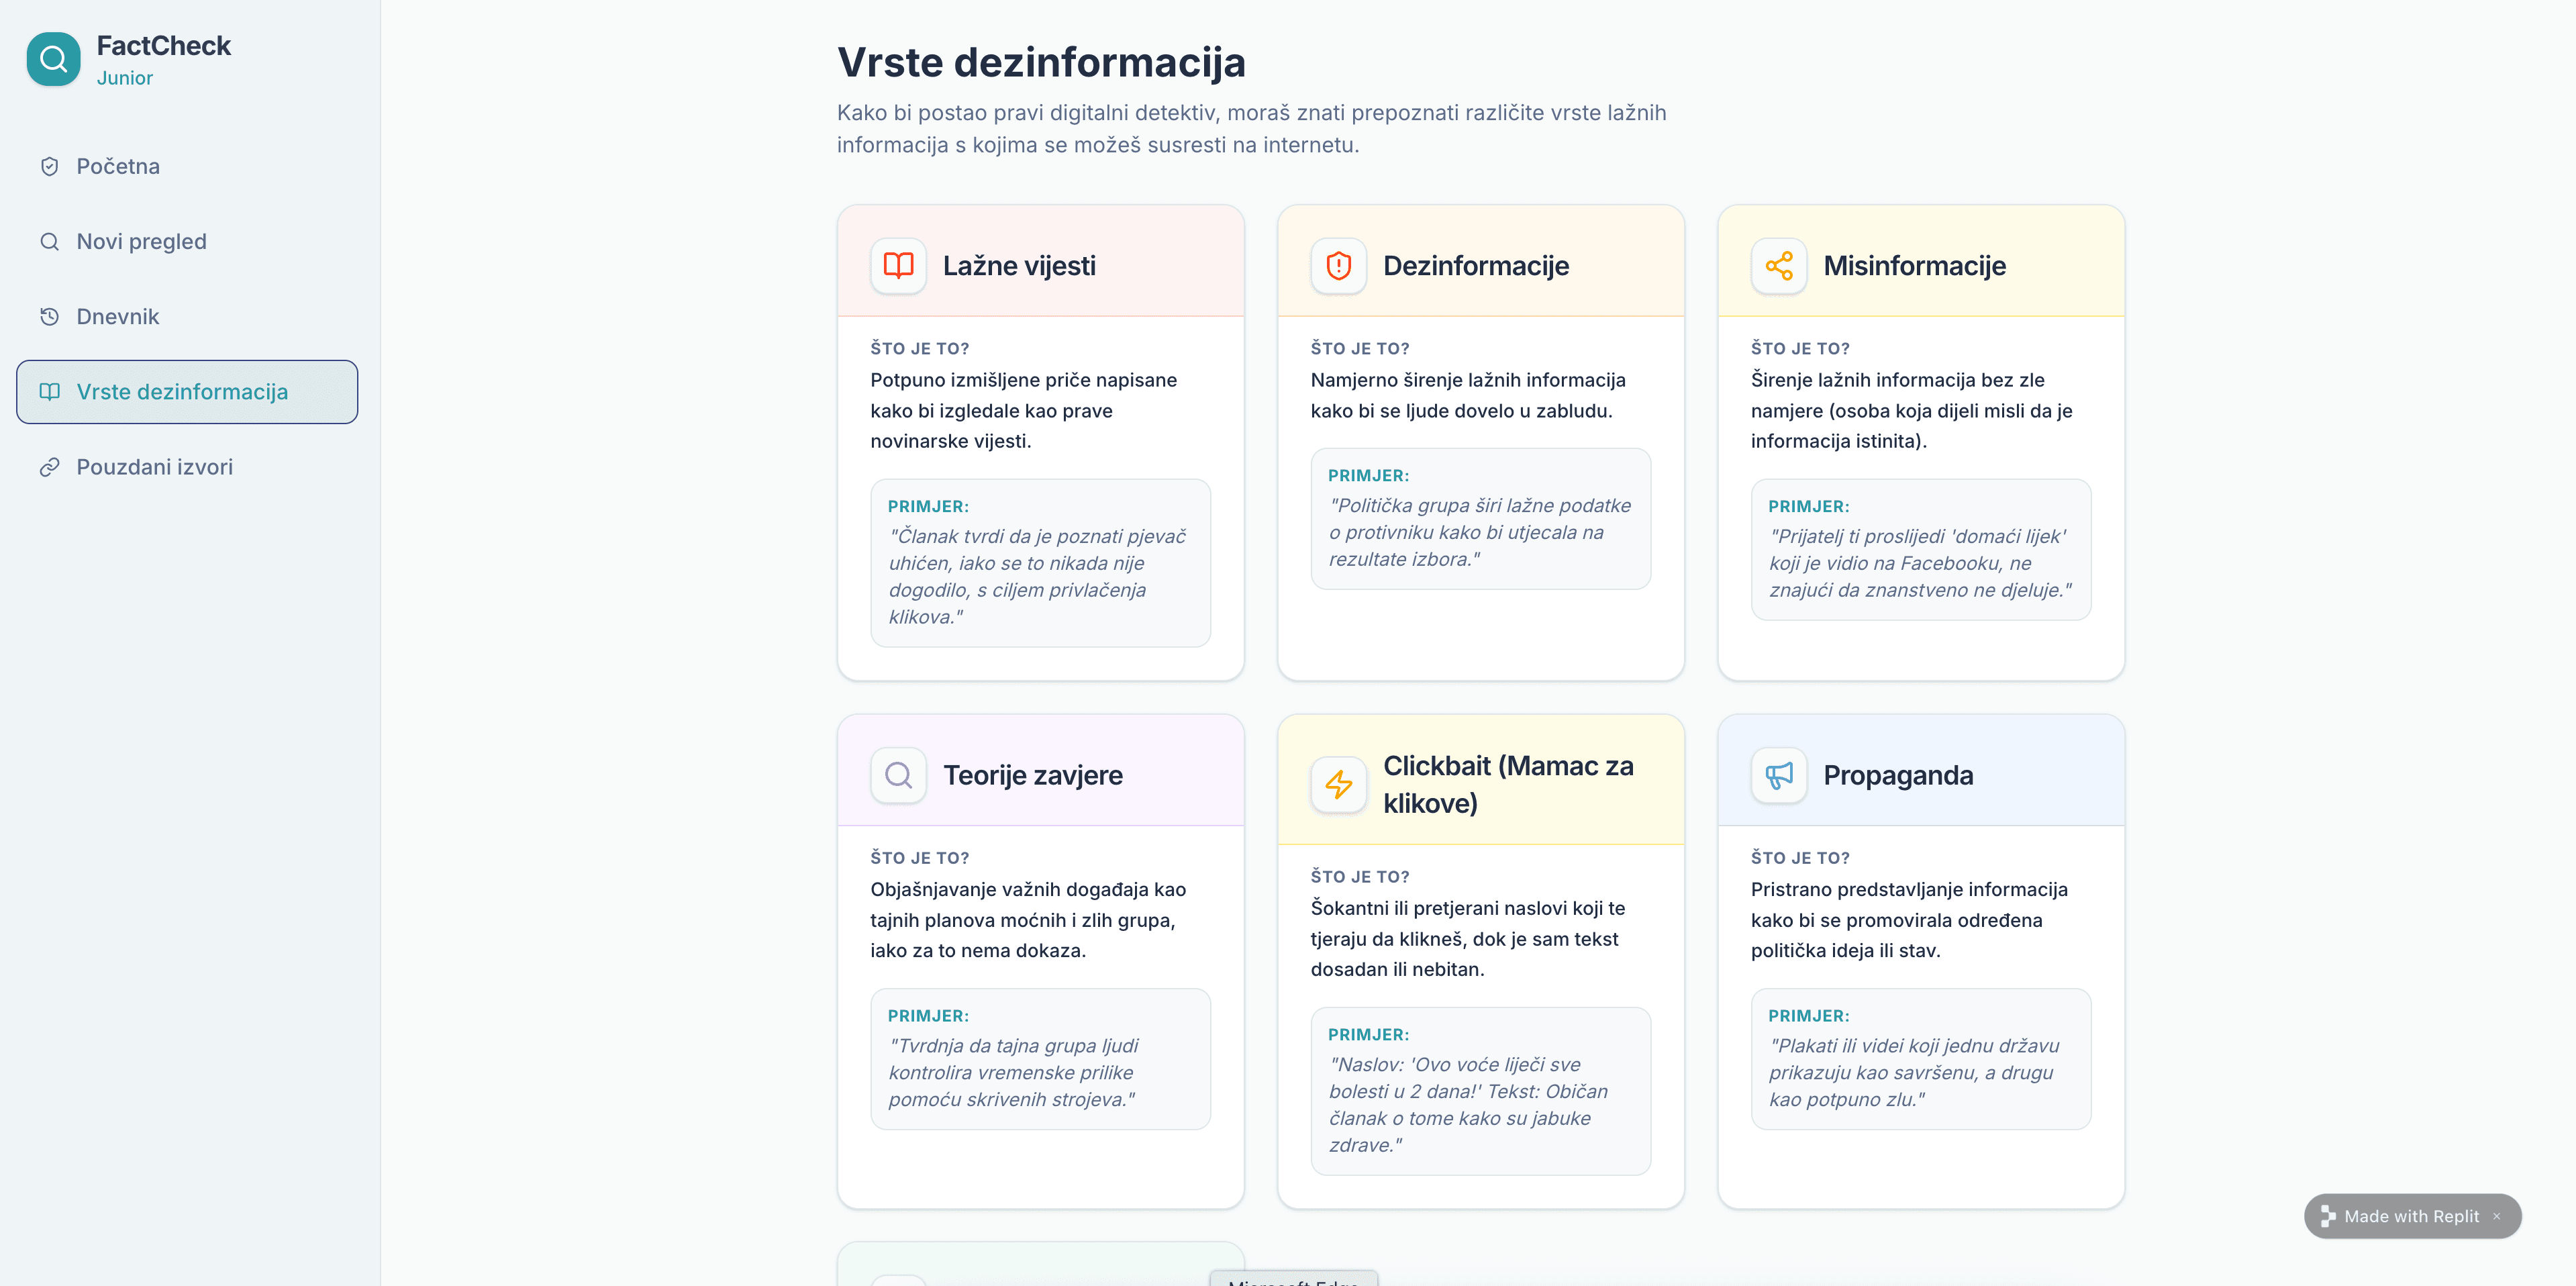Click the example about vremenske prilike
The width and height of the screenshot is (2576, 1286).
pyautogui.click(x=1014, y=1073)
